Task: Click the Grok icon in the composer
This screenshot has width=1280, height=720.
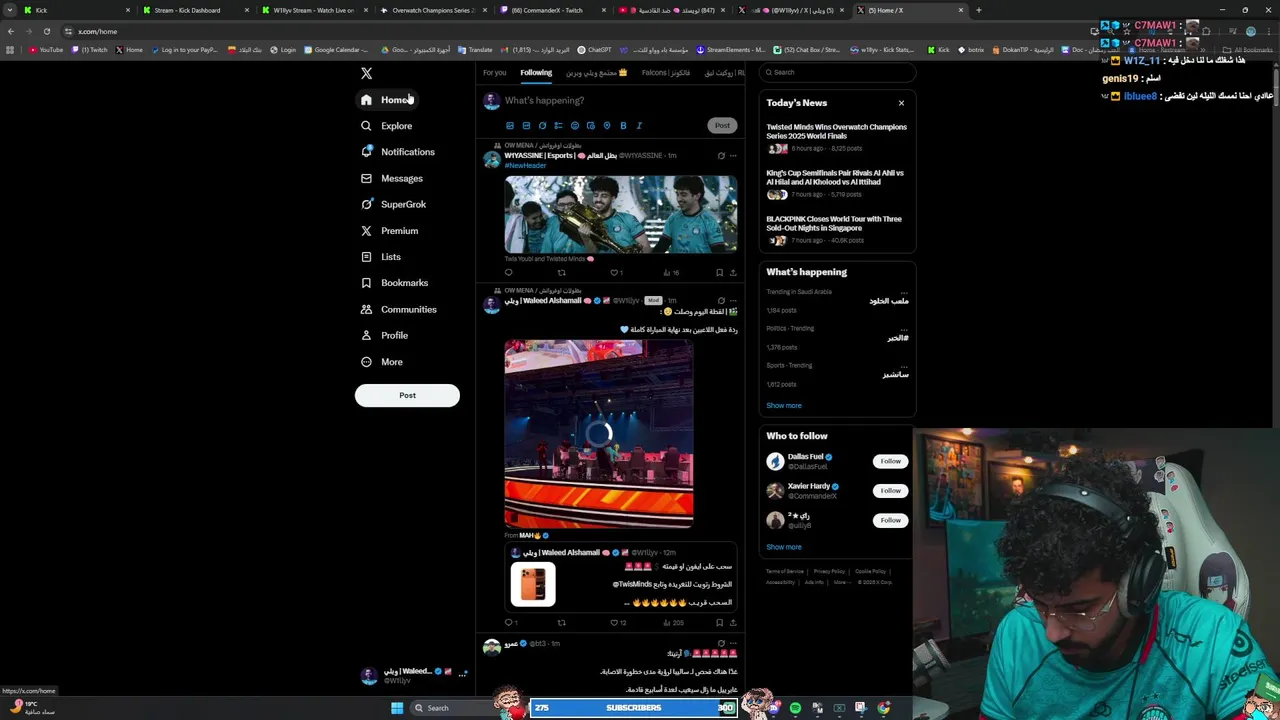Action: tap(542, 126)
